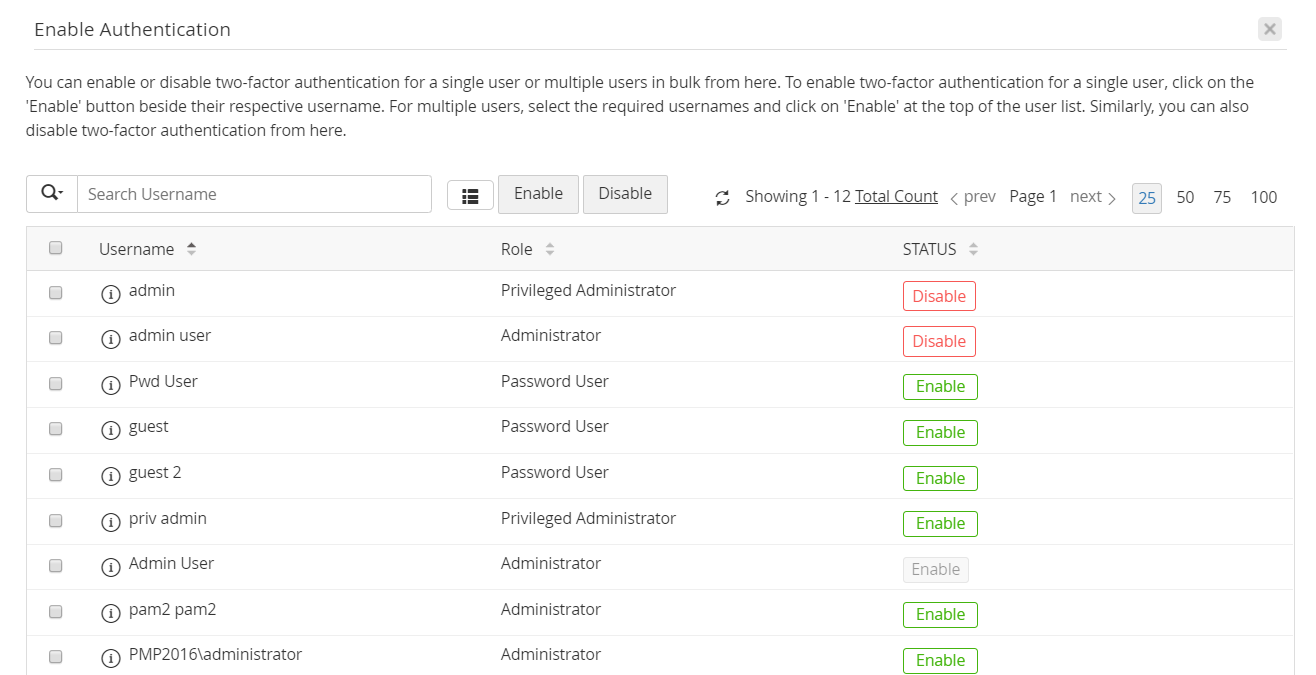
Task: Select the checkbox for guest row
Action: (56, 429)
